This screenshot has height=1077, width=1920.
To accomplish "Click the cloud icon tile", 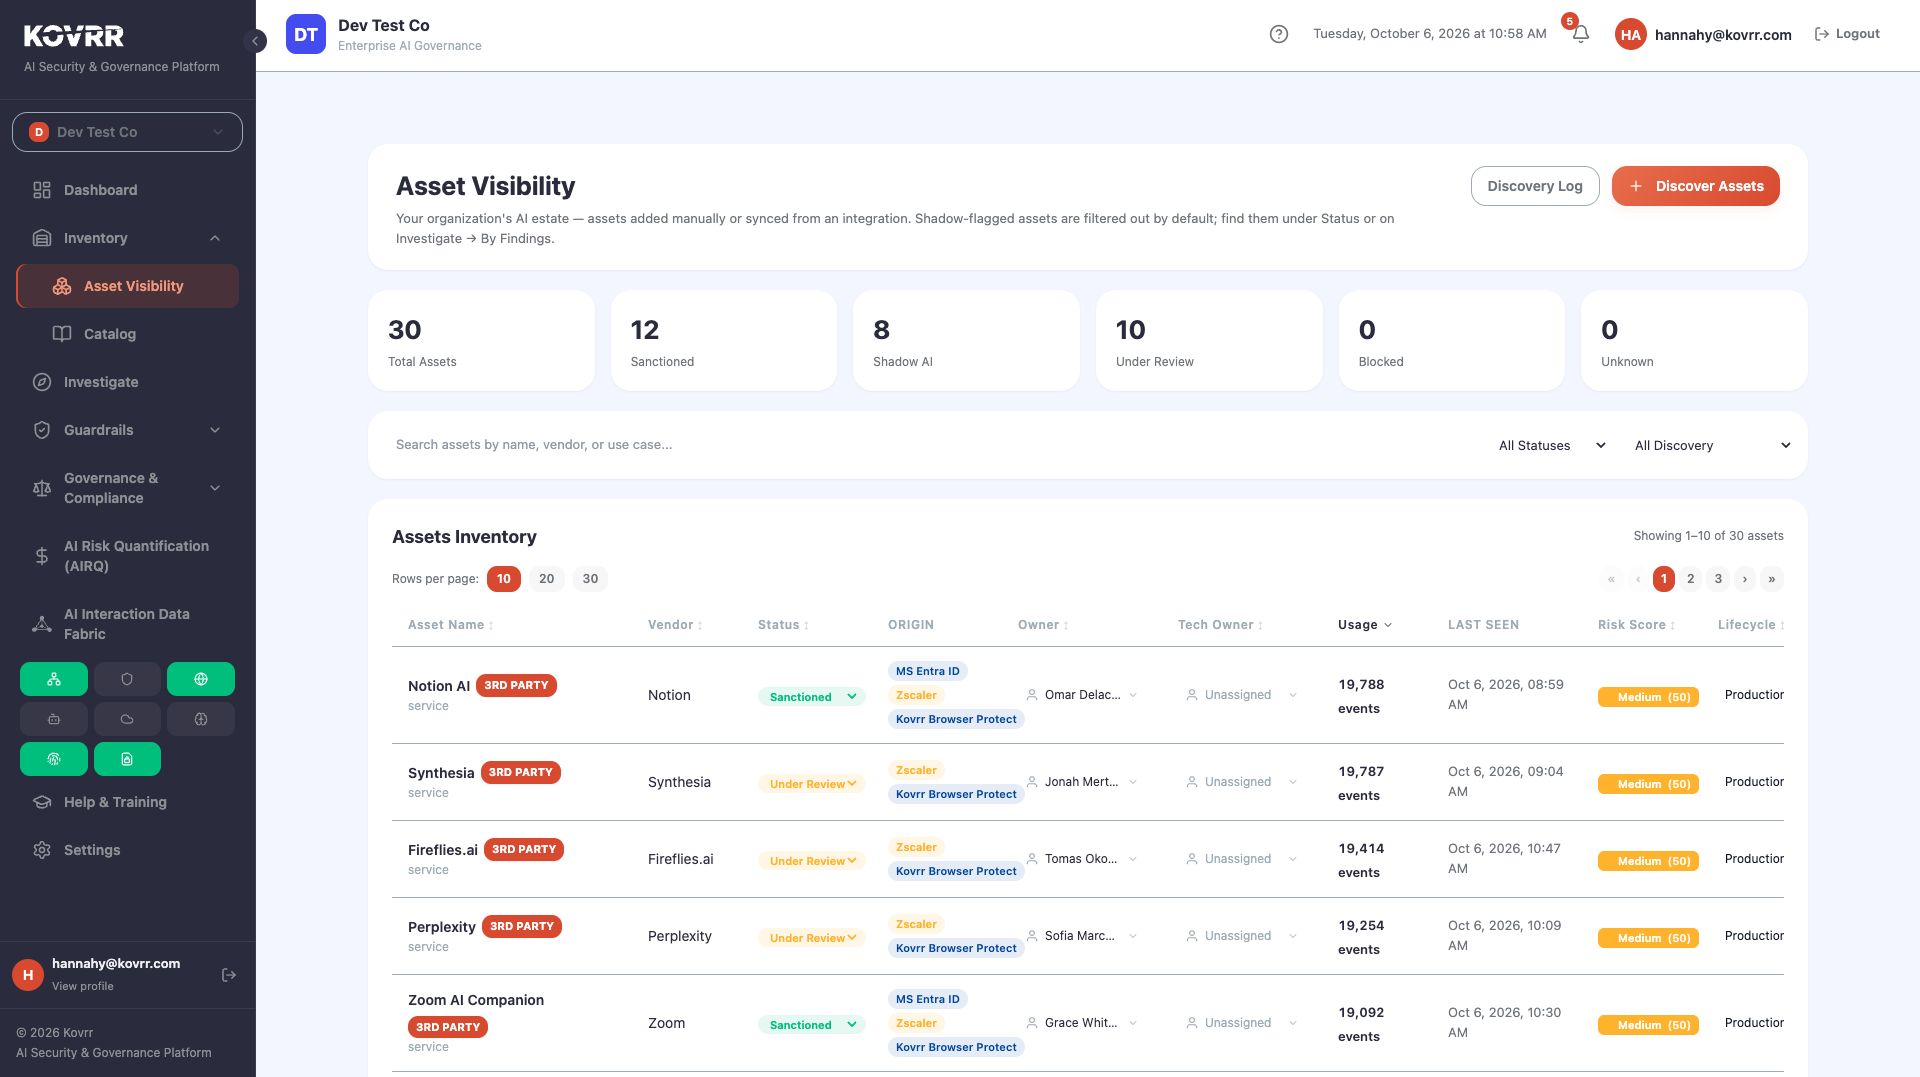I will 127,719.
